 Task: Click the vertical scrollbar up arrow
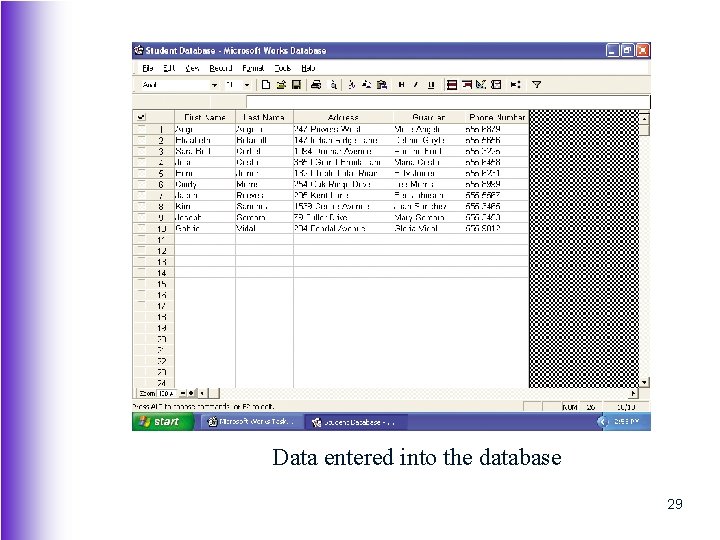tap(644, 118)
